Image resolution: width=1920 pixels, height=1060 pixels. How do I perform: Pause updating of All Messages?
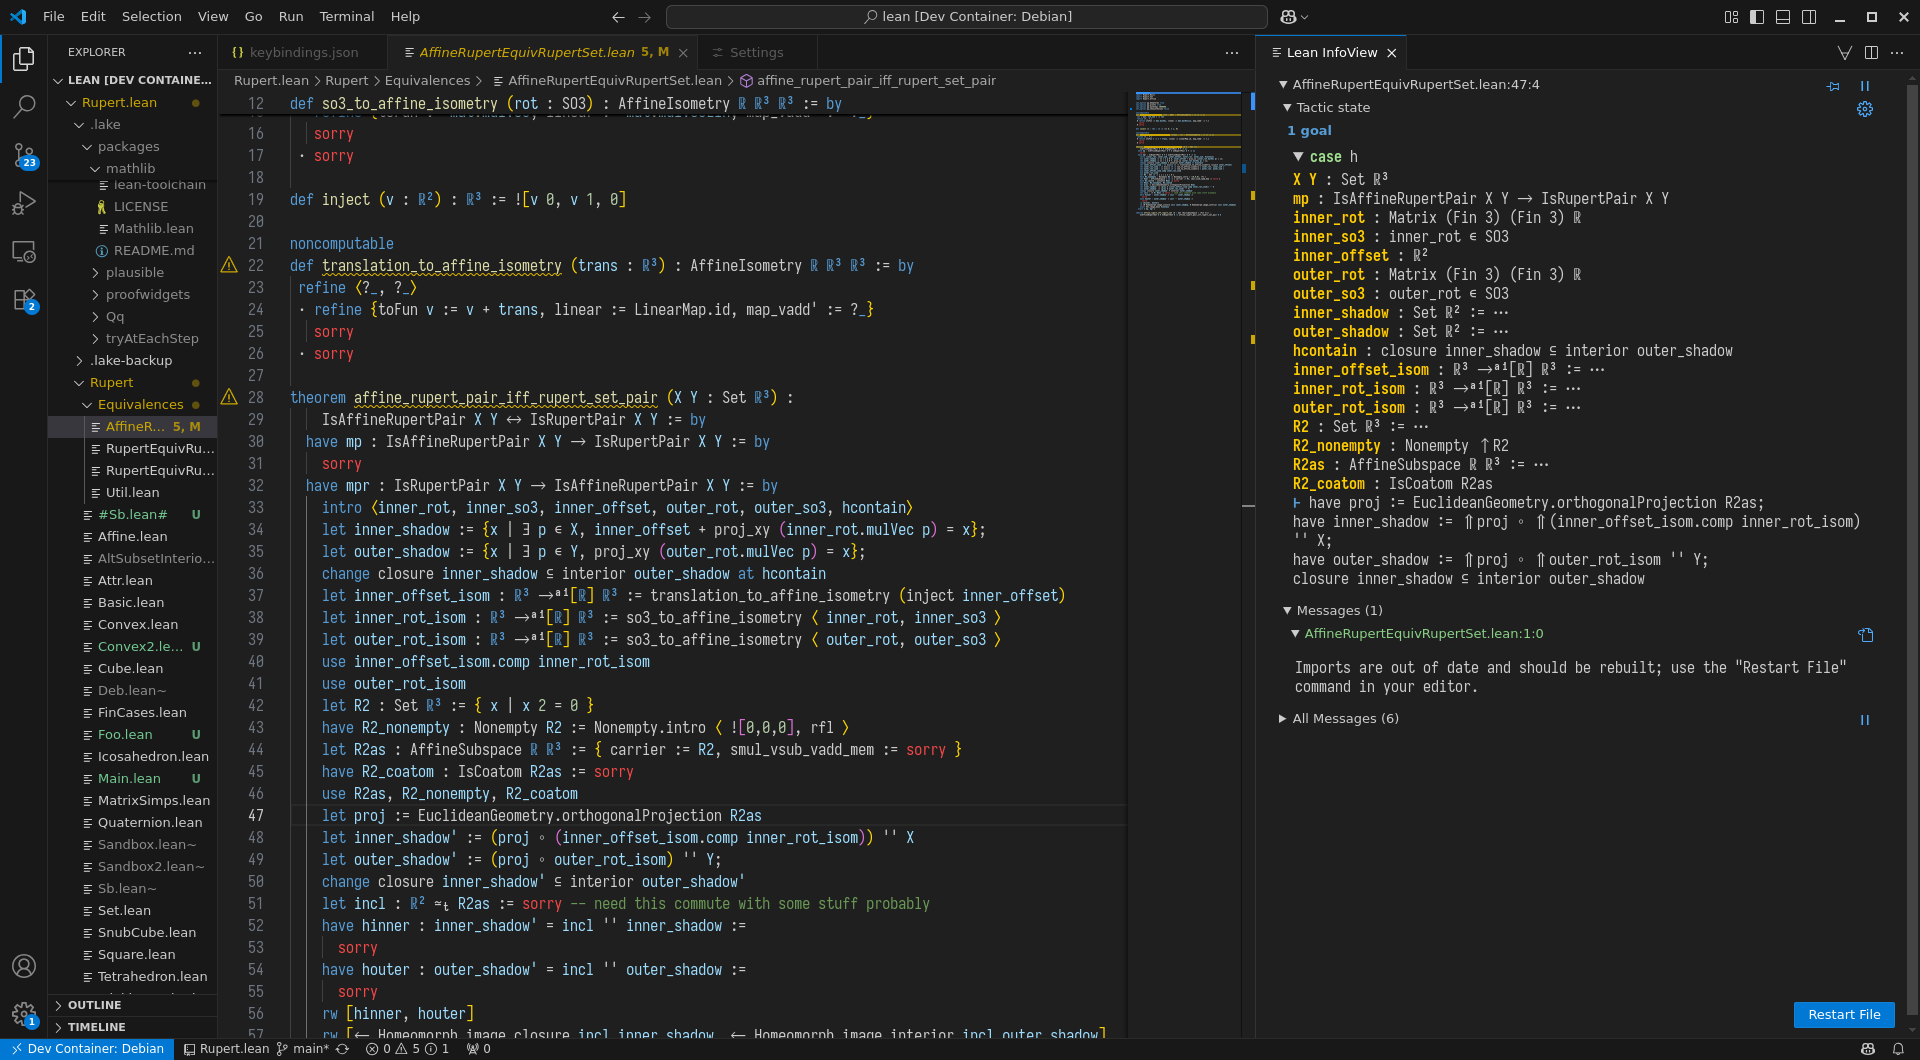1865,720
